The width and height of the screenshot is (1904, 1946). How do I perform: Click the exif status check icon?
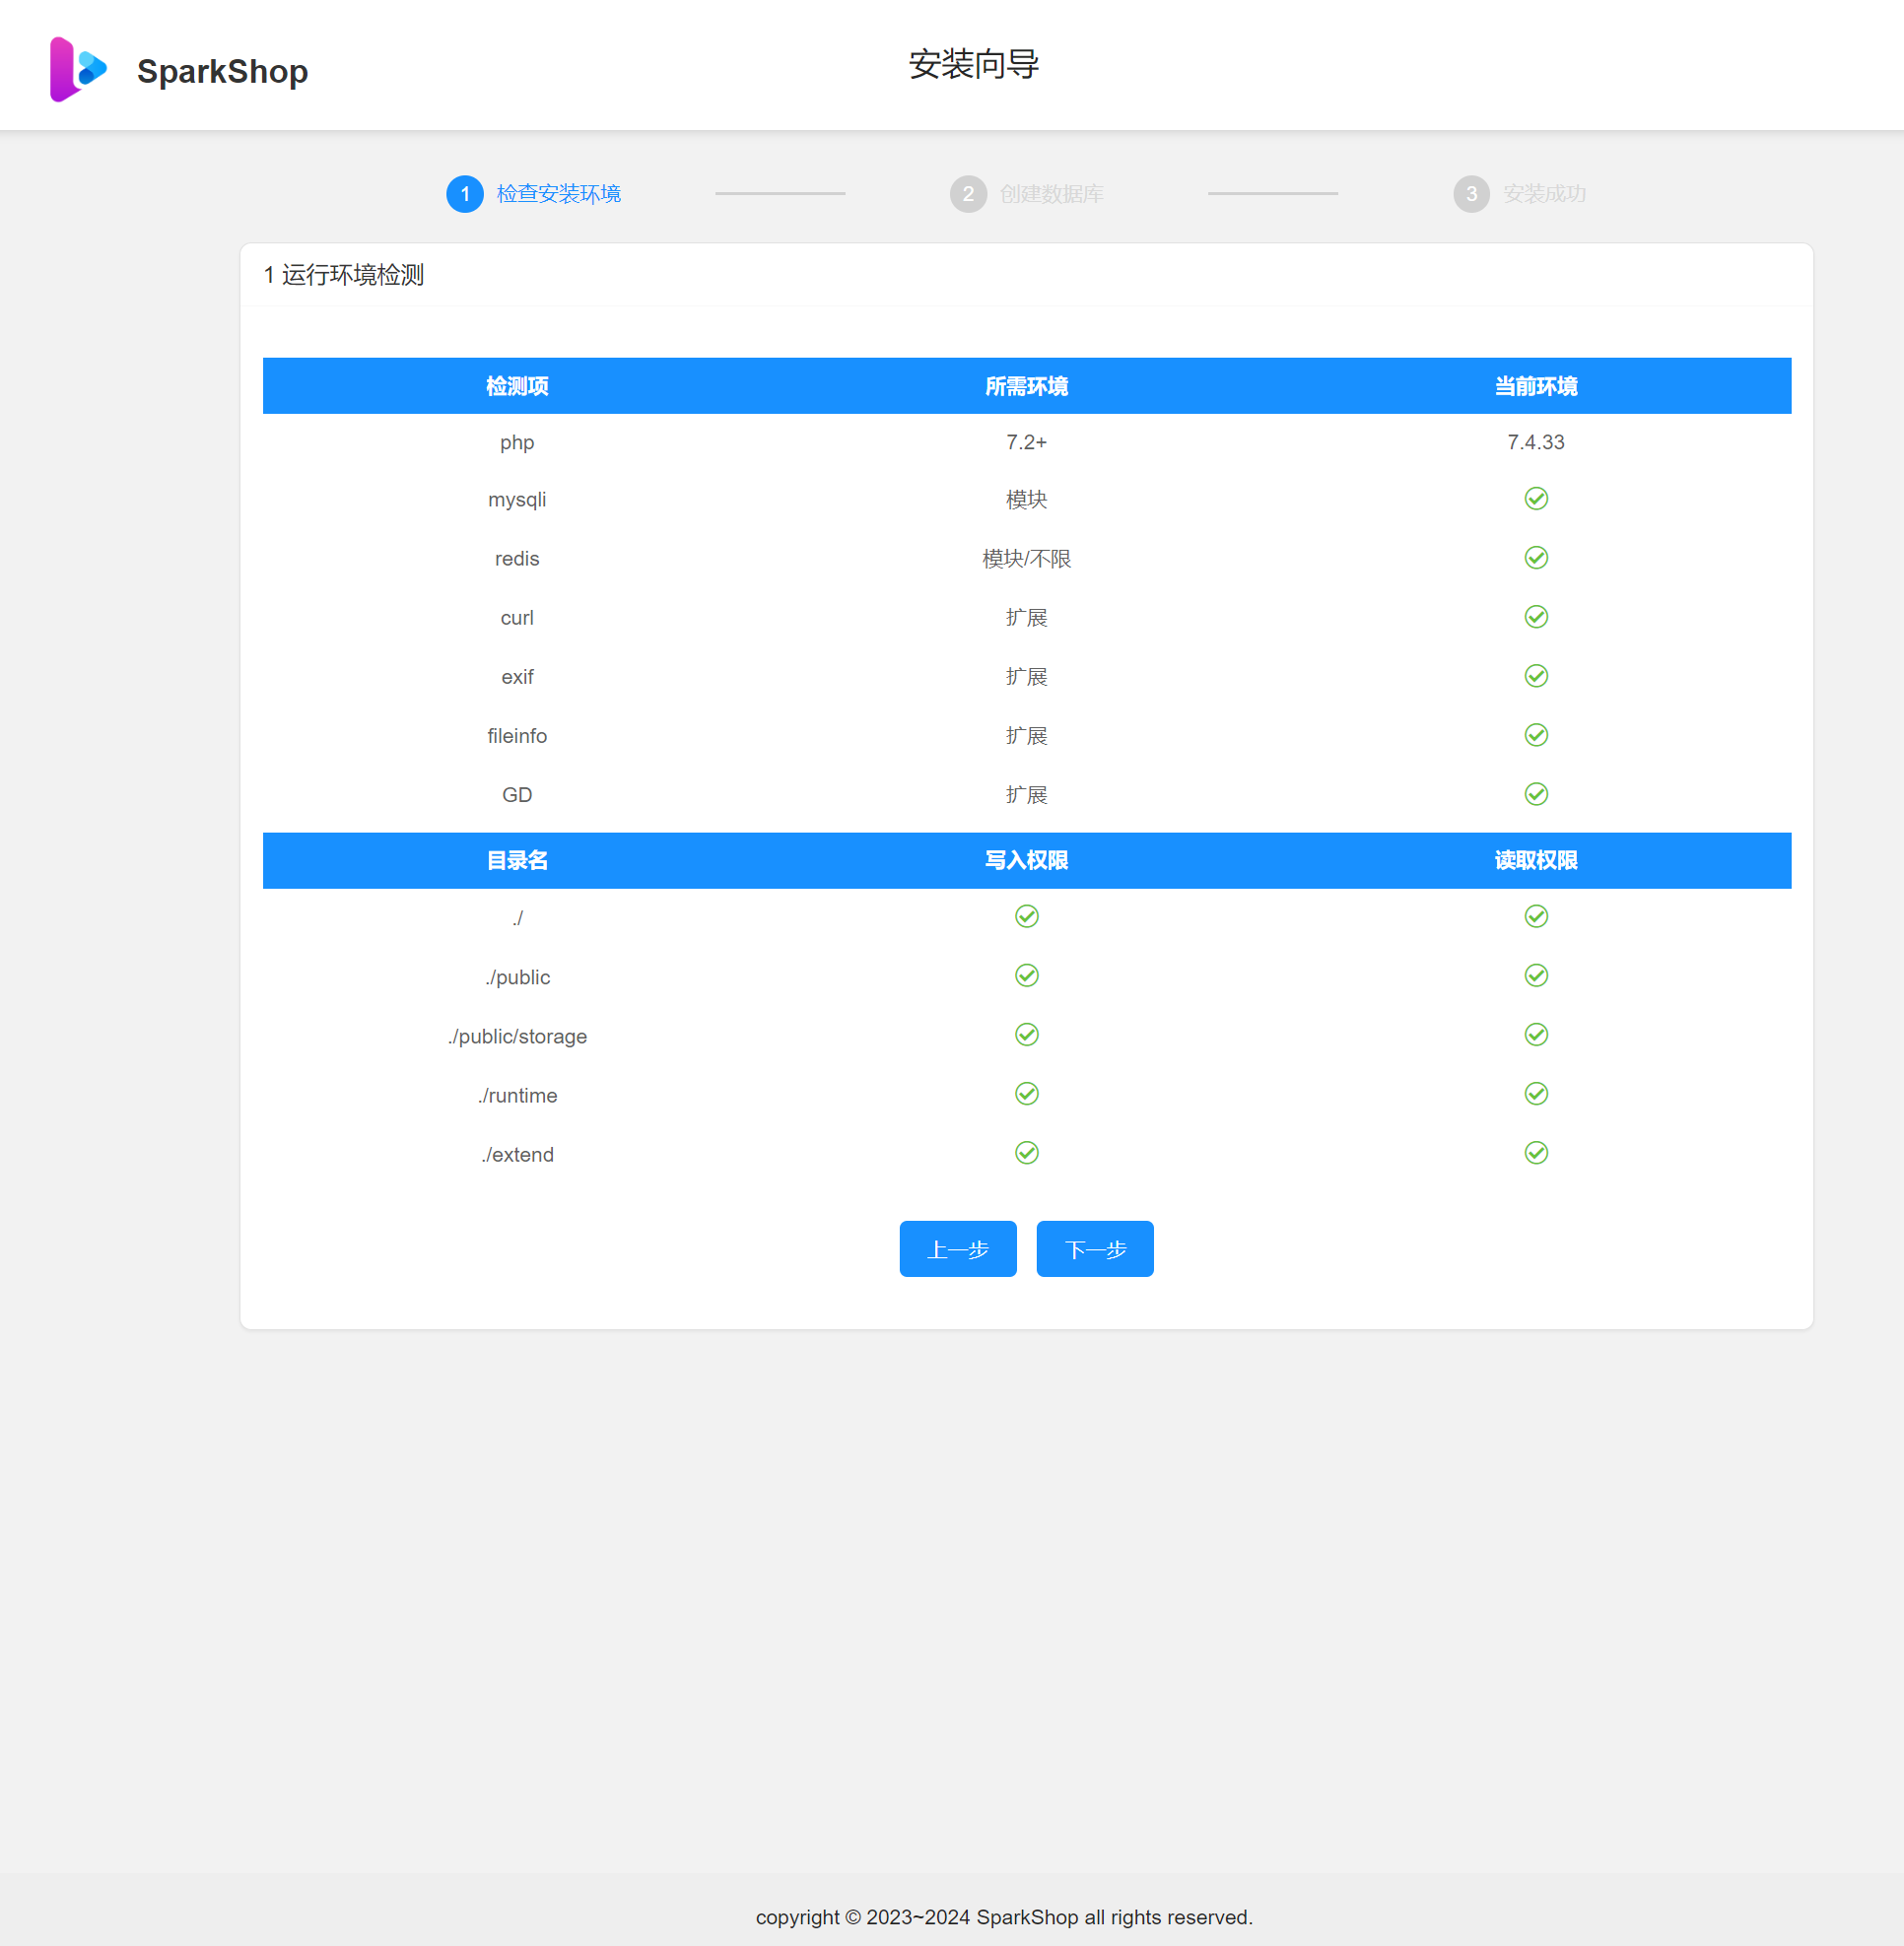[1535, 676]
